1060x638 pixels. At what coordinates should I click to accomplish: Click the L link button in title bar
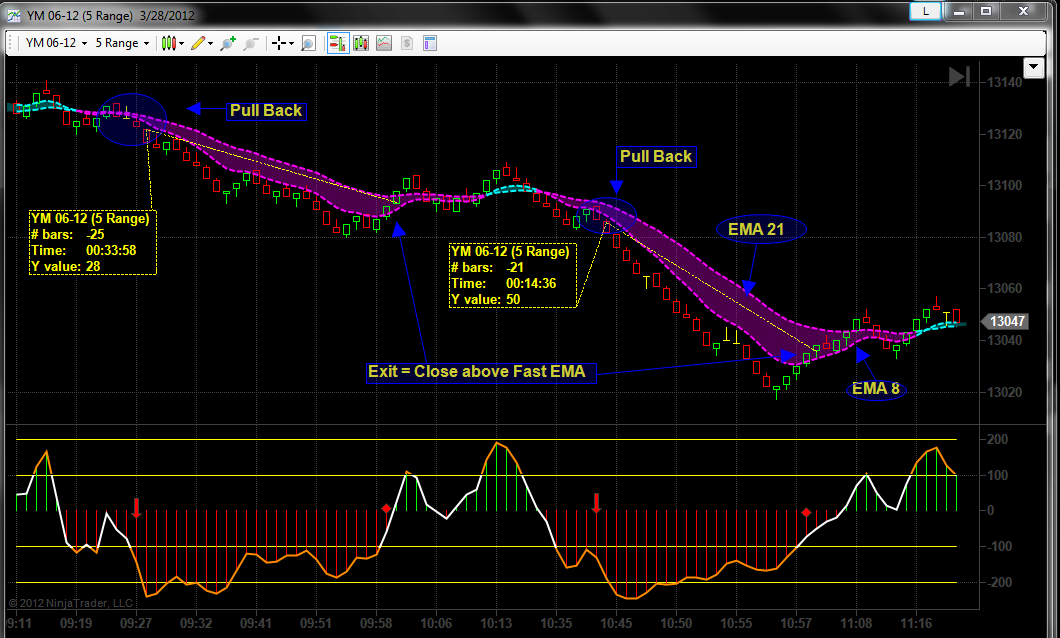[925, 11]
